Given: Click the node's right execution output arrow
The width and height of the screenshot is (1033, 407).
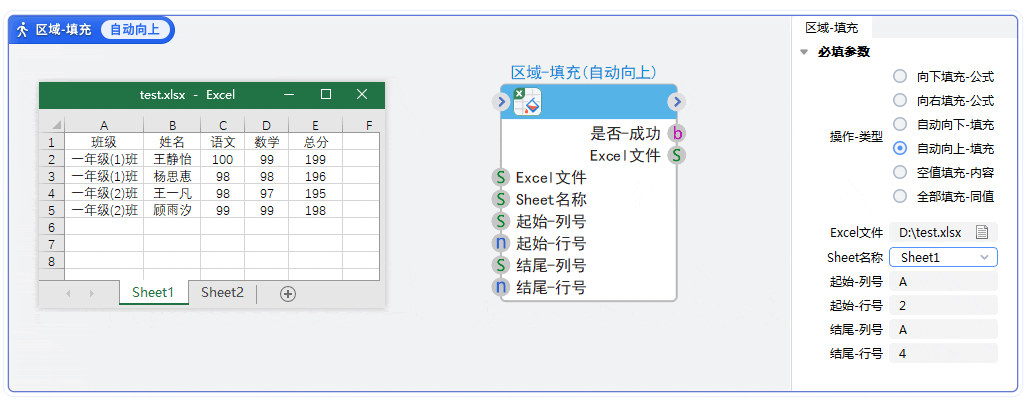Looking at the screenshot, I should pos(677,101).
